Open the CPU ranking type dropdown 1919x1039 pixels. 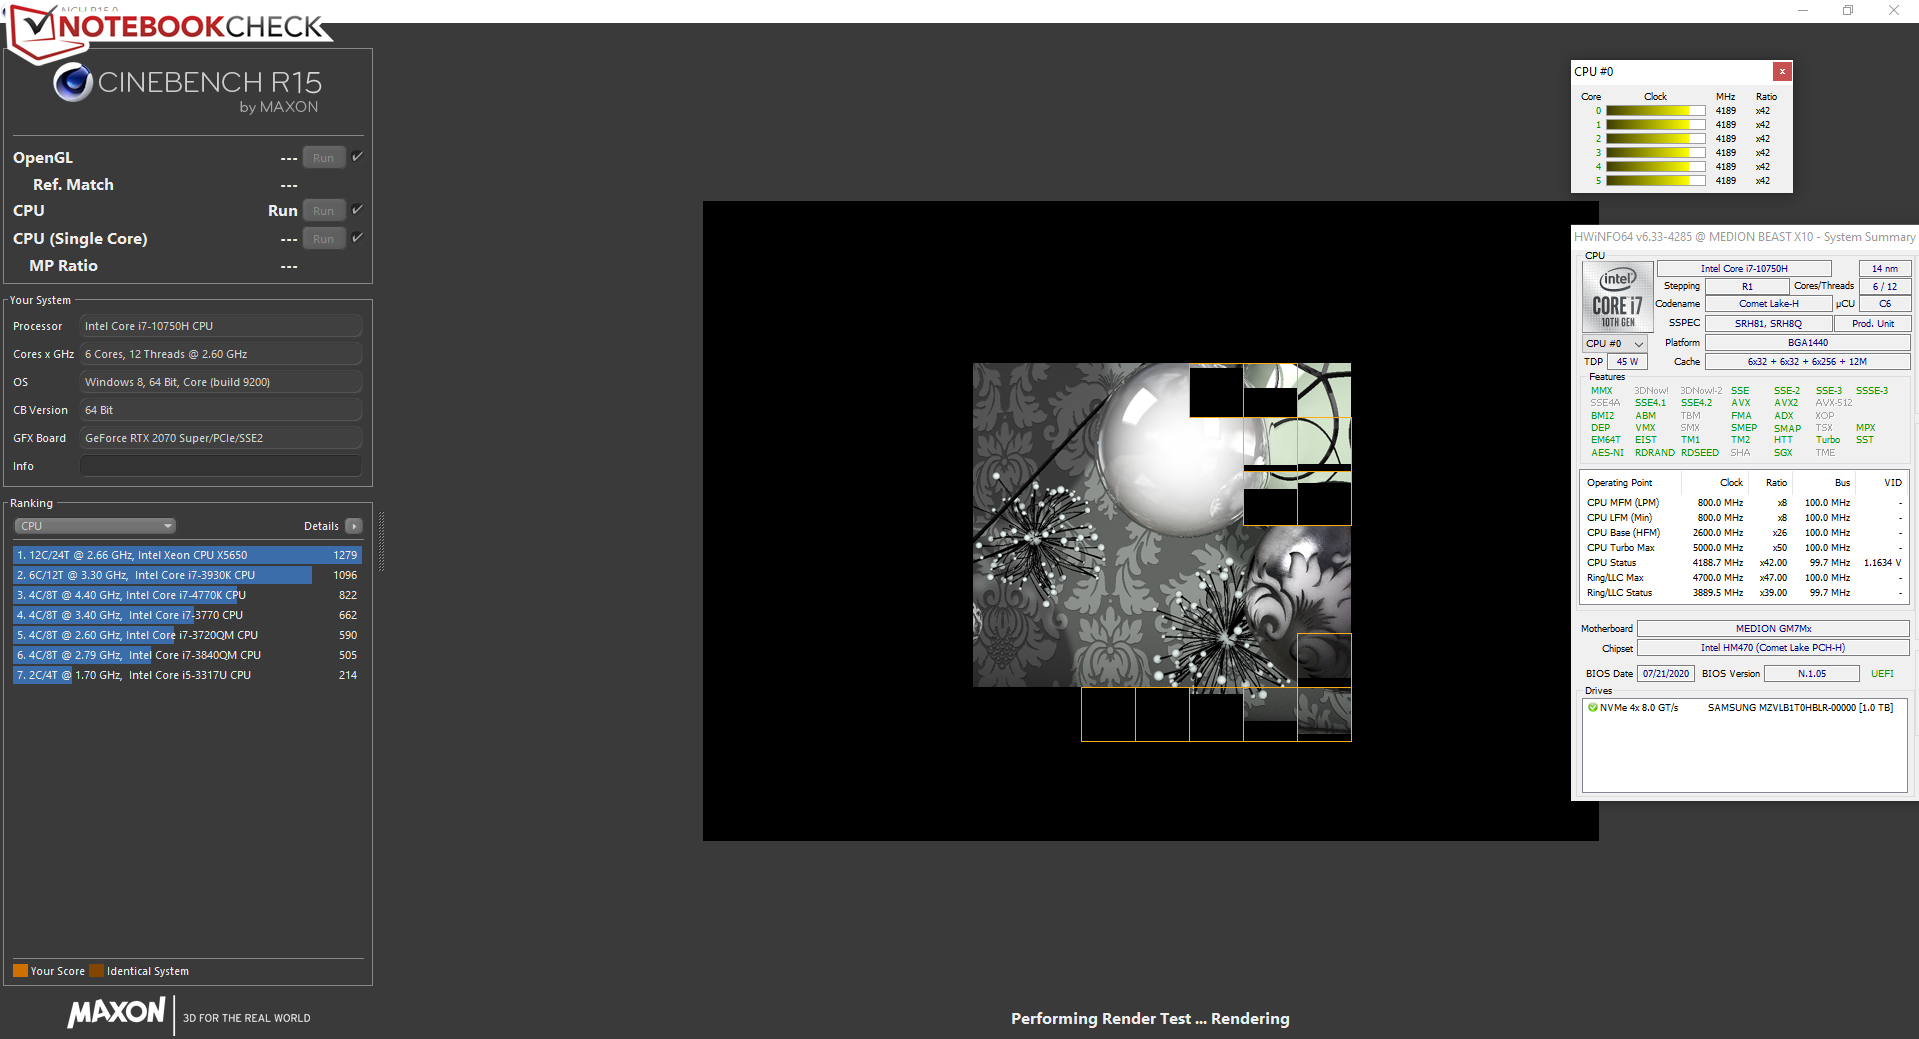click(x=95, y=526)
